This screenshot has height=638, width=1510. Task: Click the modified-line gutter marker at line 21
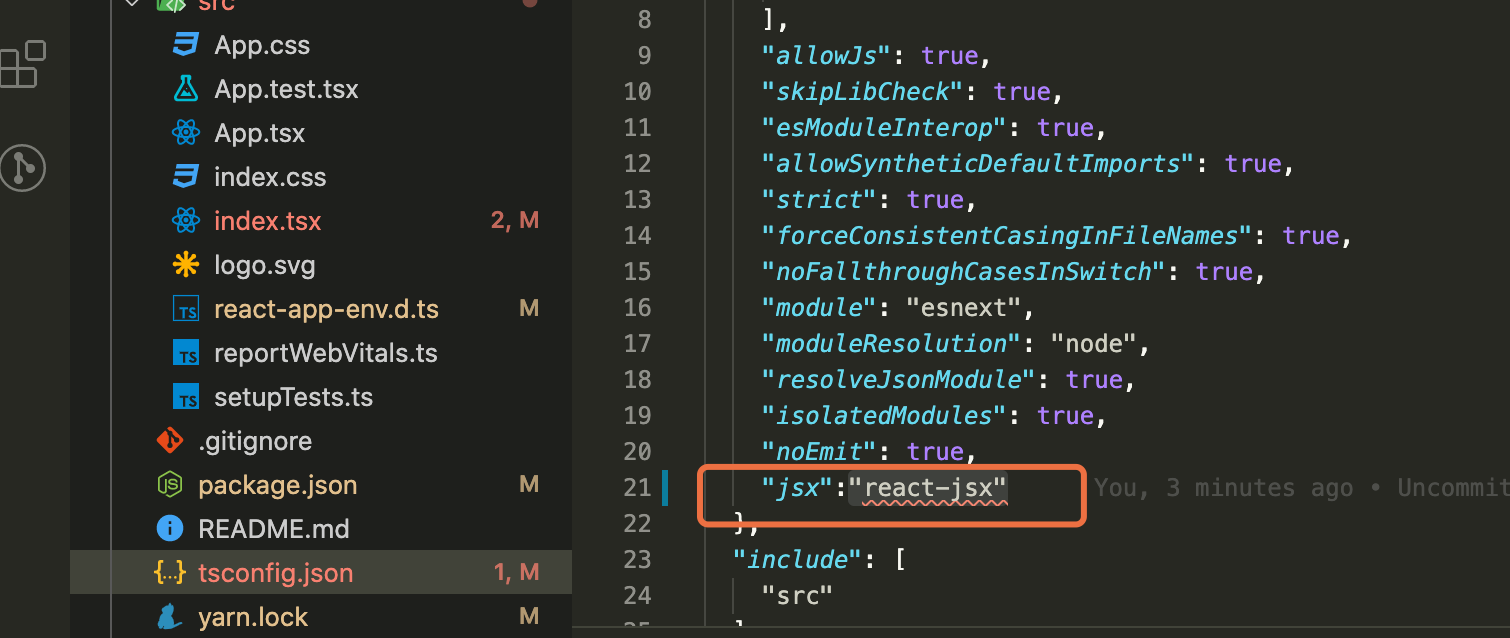pos(665,488)
